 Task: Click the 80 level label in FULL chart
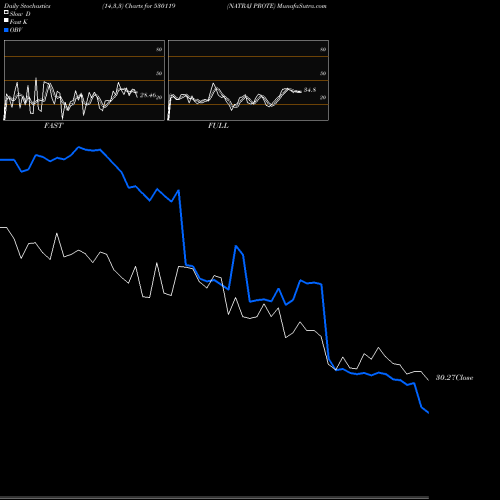323,49
